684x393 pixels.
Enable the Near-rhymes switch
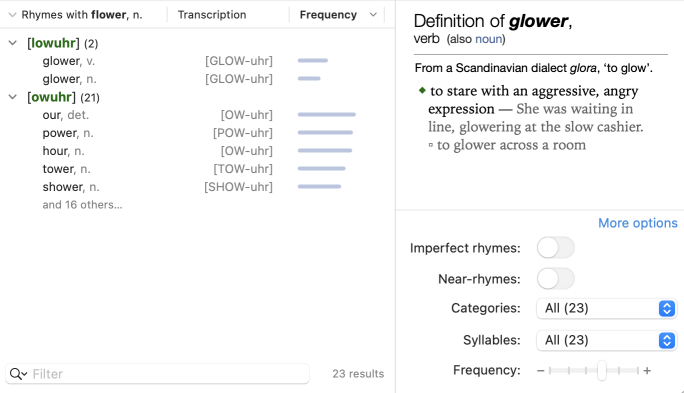click(555, 278)
